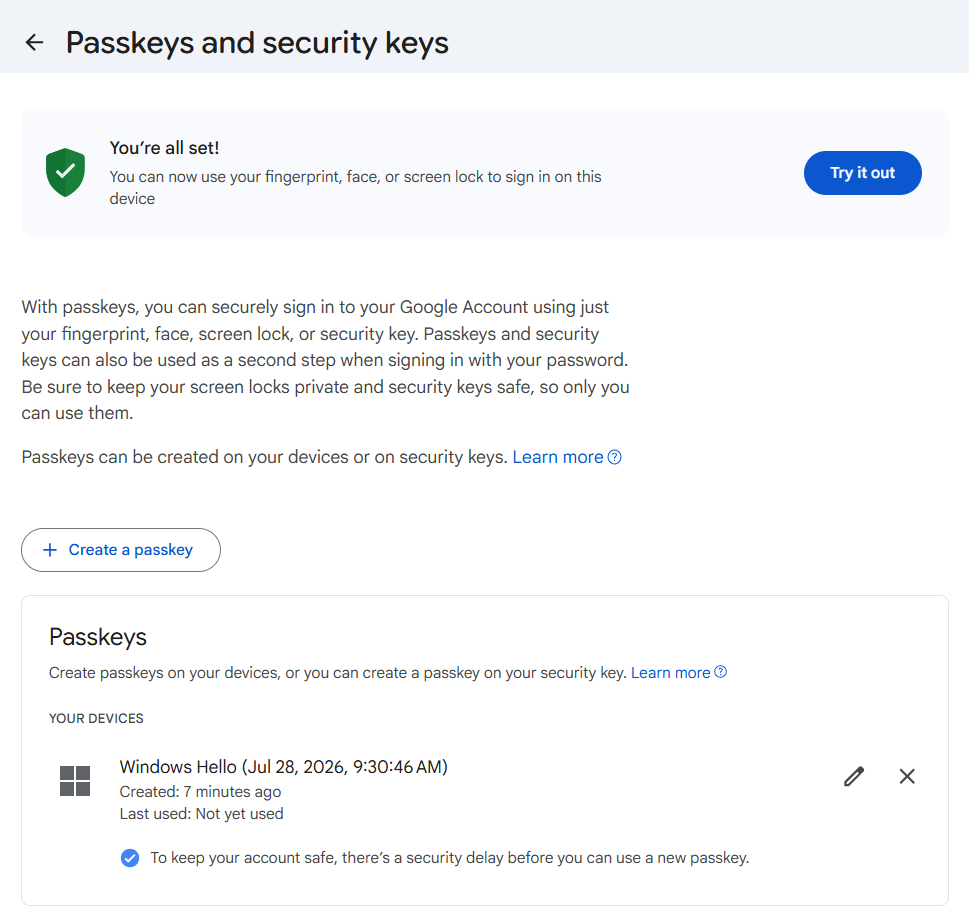The width and height of the screenshot is (969, 924).
Task: Click the Passkeys card heading
Action: click(98, 637)
